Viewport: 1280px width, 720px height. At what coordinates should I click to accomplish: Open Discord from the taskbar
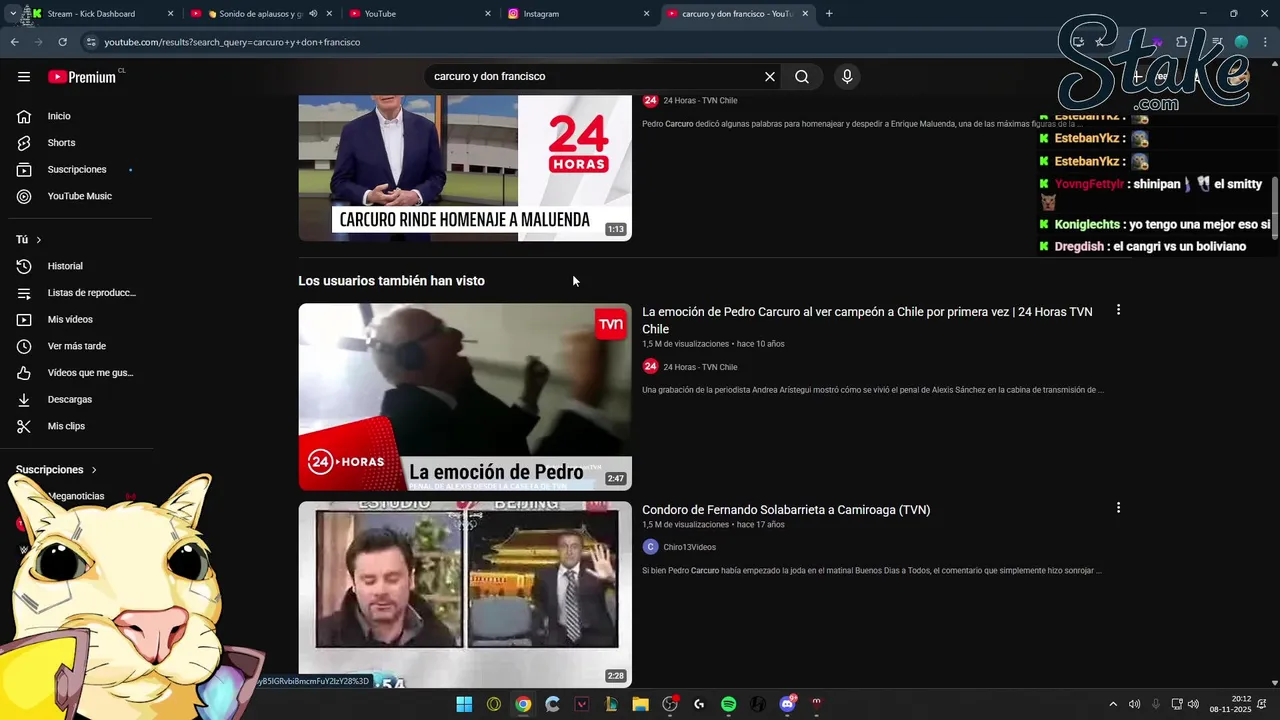click(x=787, y=704)
